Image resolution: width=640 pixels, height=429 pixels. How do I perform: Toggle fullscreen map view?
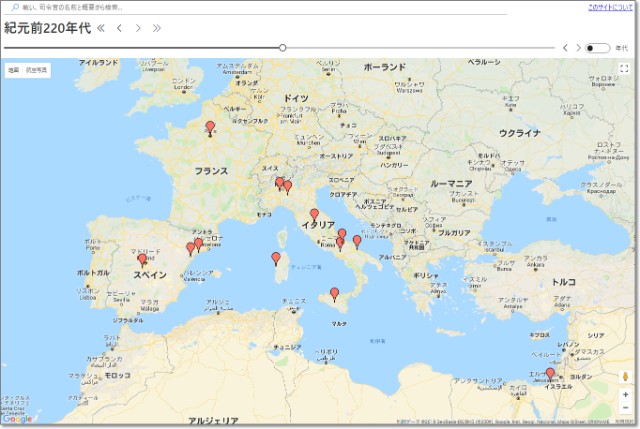(624, 69)
